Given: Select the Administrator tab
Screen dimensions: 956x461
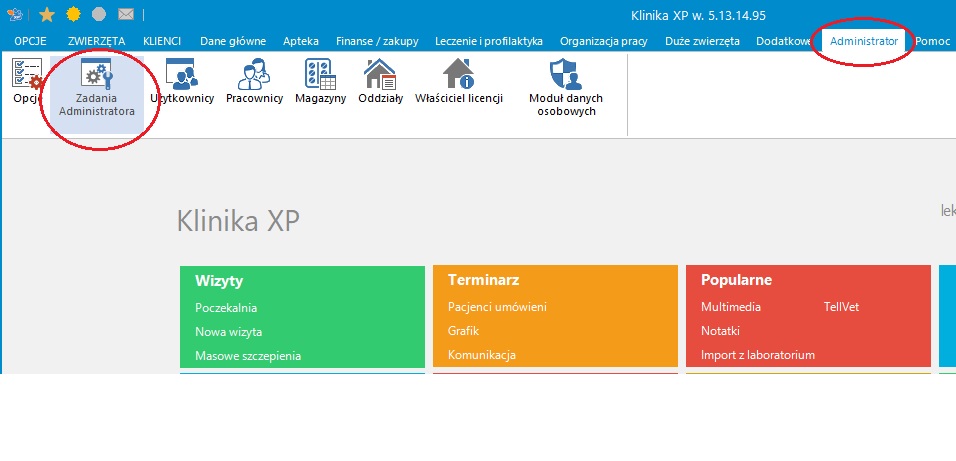Looking at the screenshot, I should click(864, 41).
